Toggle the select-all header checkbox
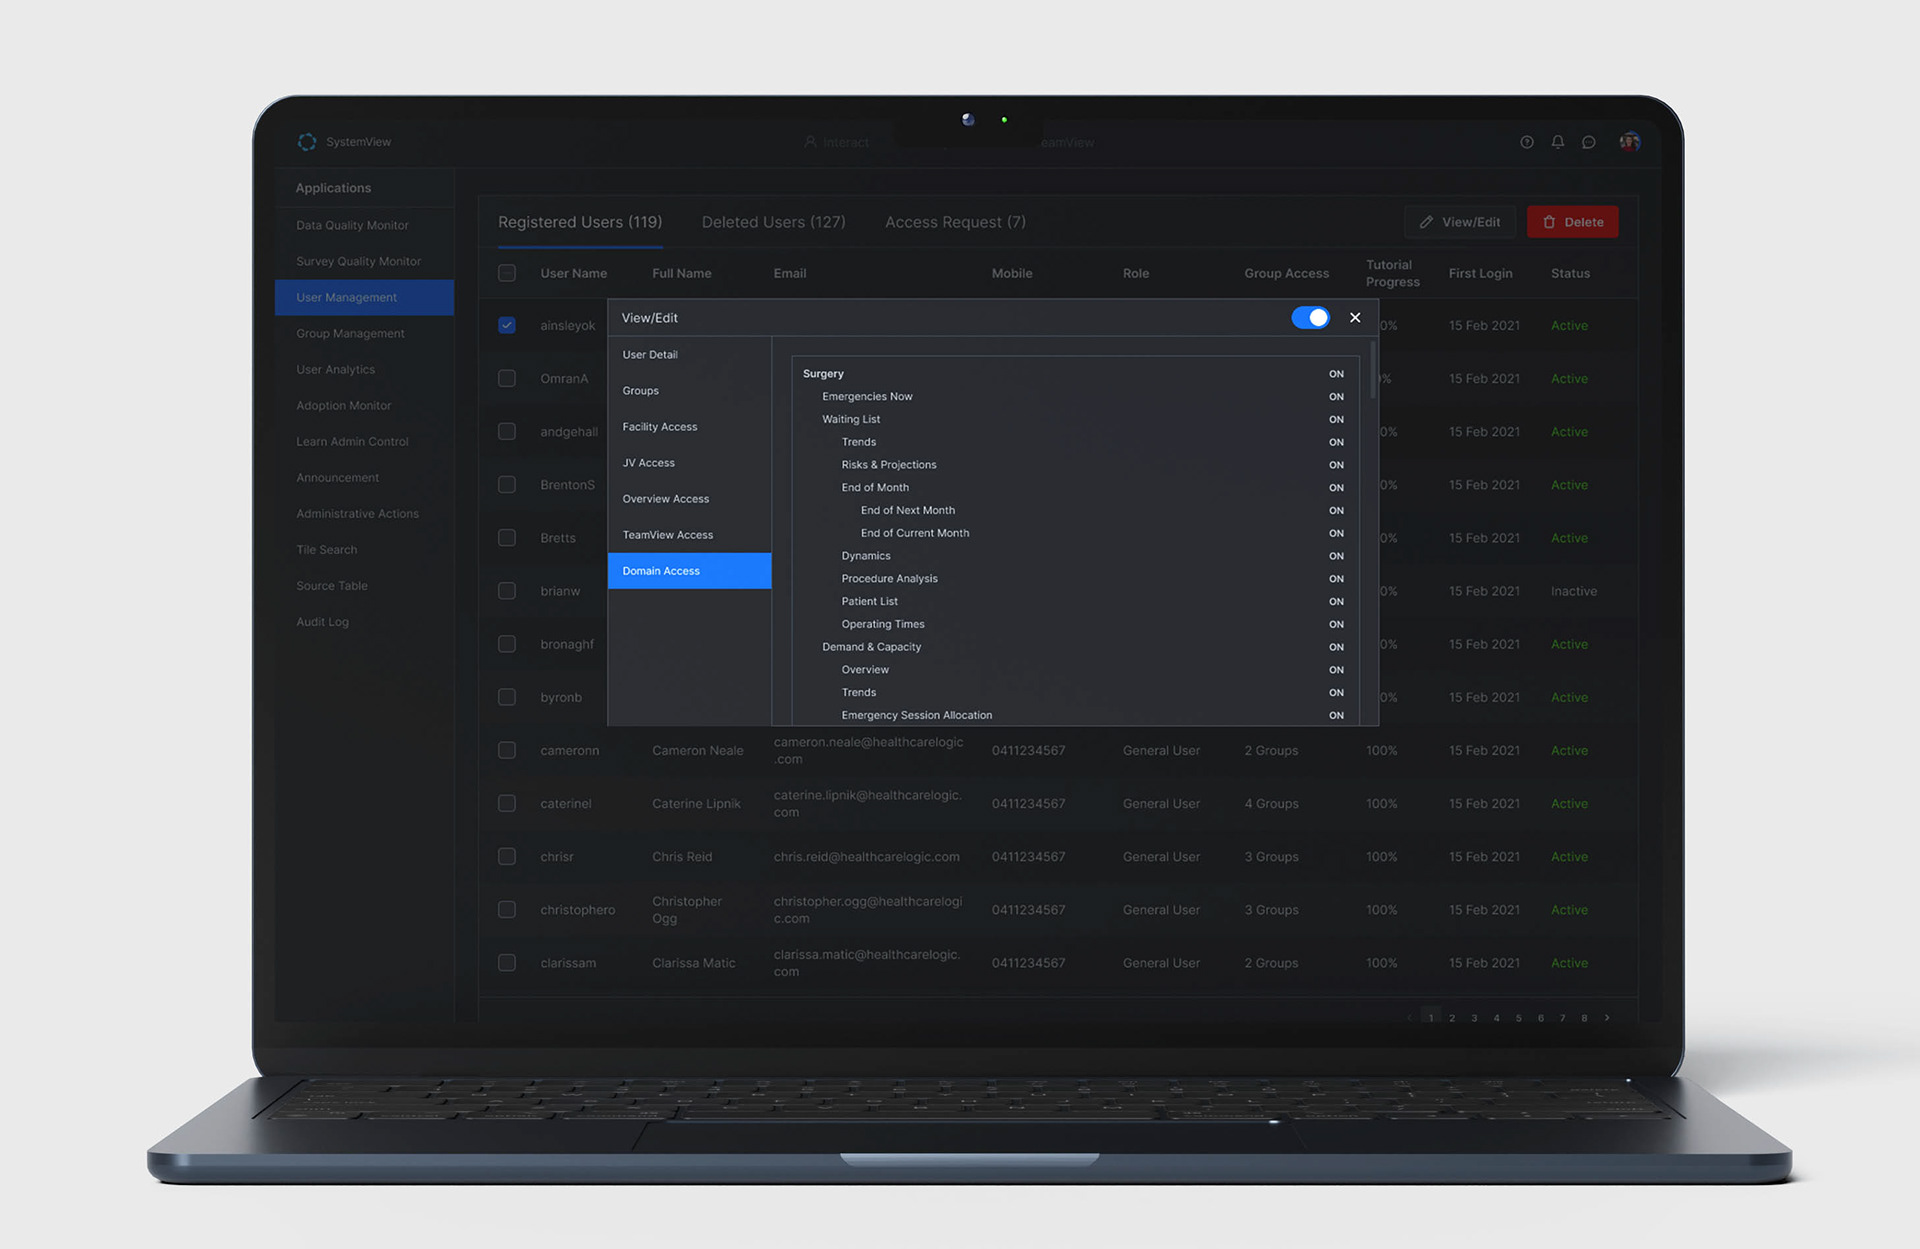Screen dimensions: 1920x1249 click(507, 273)
